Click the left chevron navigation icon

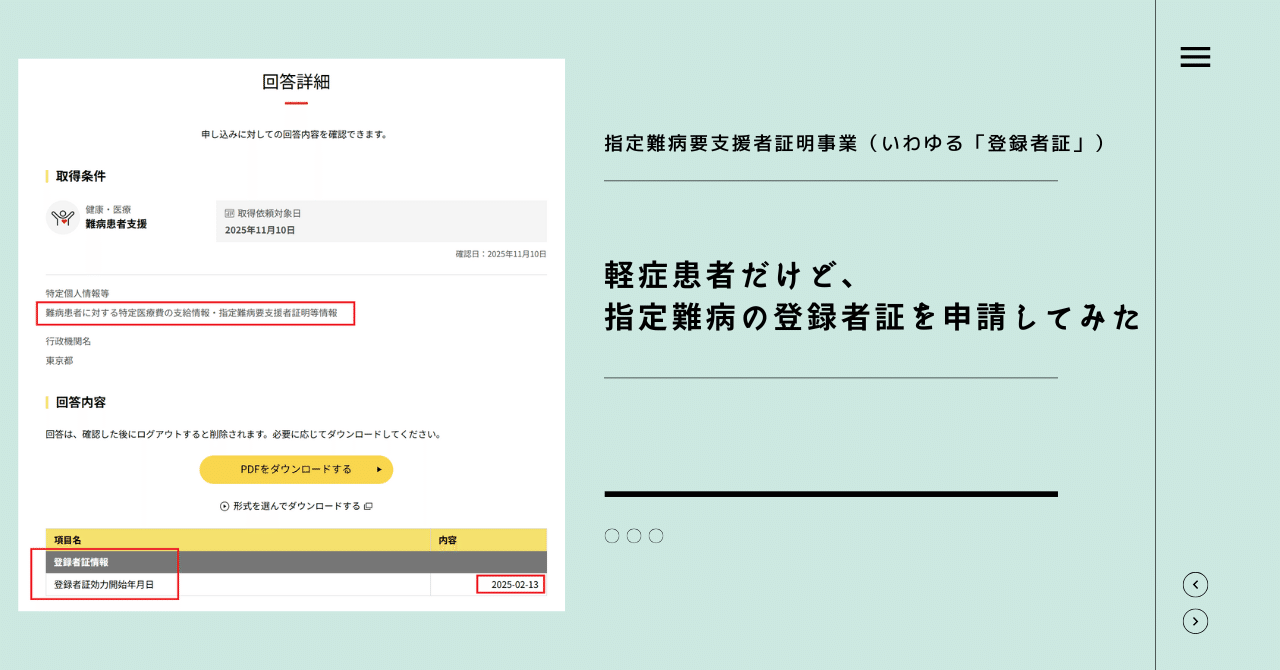coord(1195,584)
